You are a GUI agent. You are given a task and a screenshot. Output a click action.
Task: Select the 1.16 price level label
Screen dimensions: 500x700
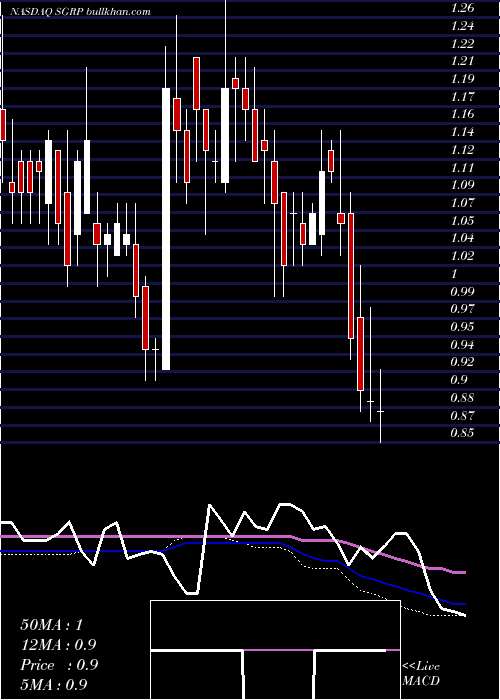[462, 114]
